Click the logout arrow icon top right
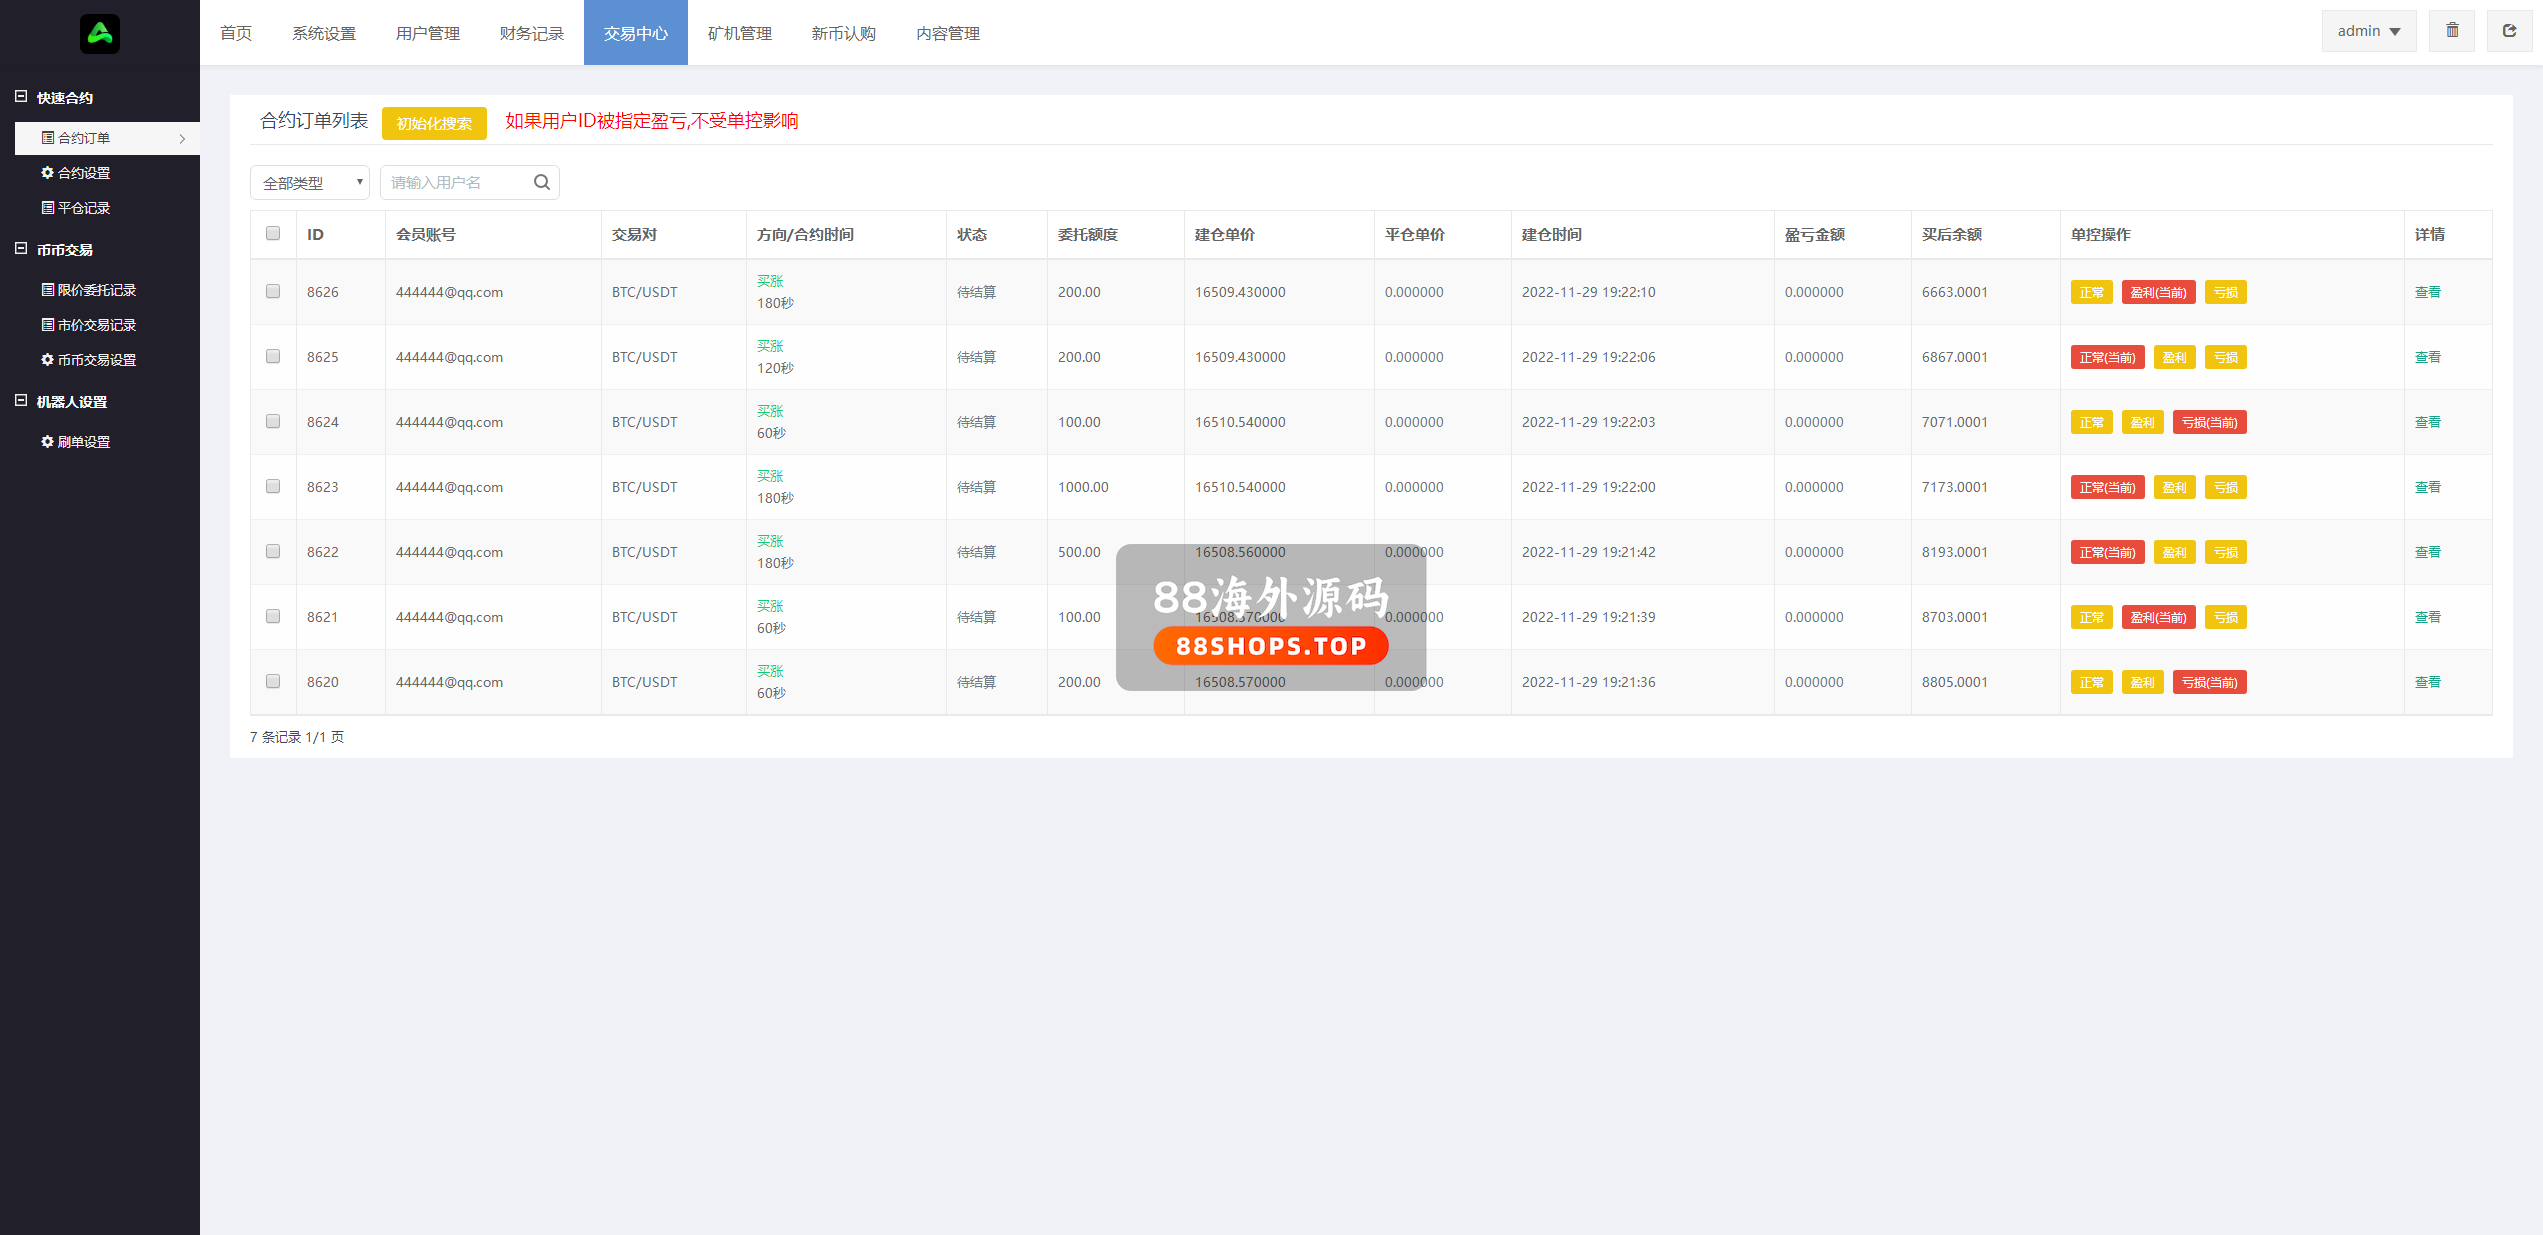 pos(2509,31)
